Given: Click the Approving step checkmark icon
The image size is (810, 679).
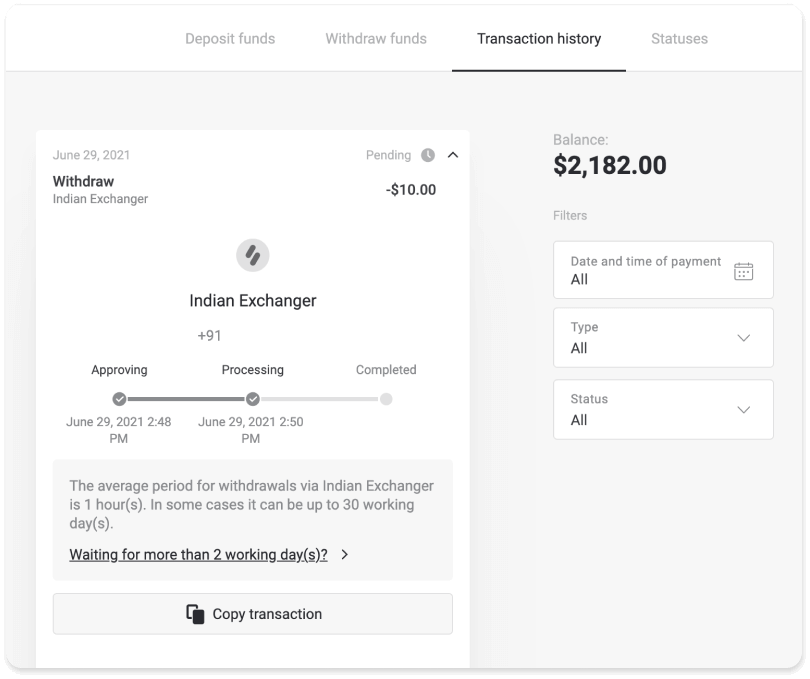Looking at the screenshot, I should pyautogui.click(x=120, y=397).
